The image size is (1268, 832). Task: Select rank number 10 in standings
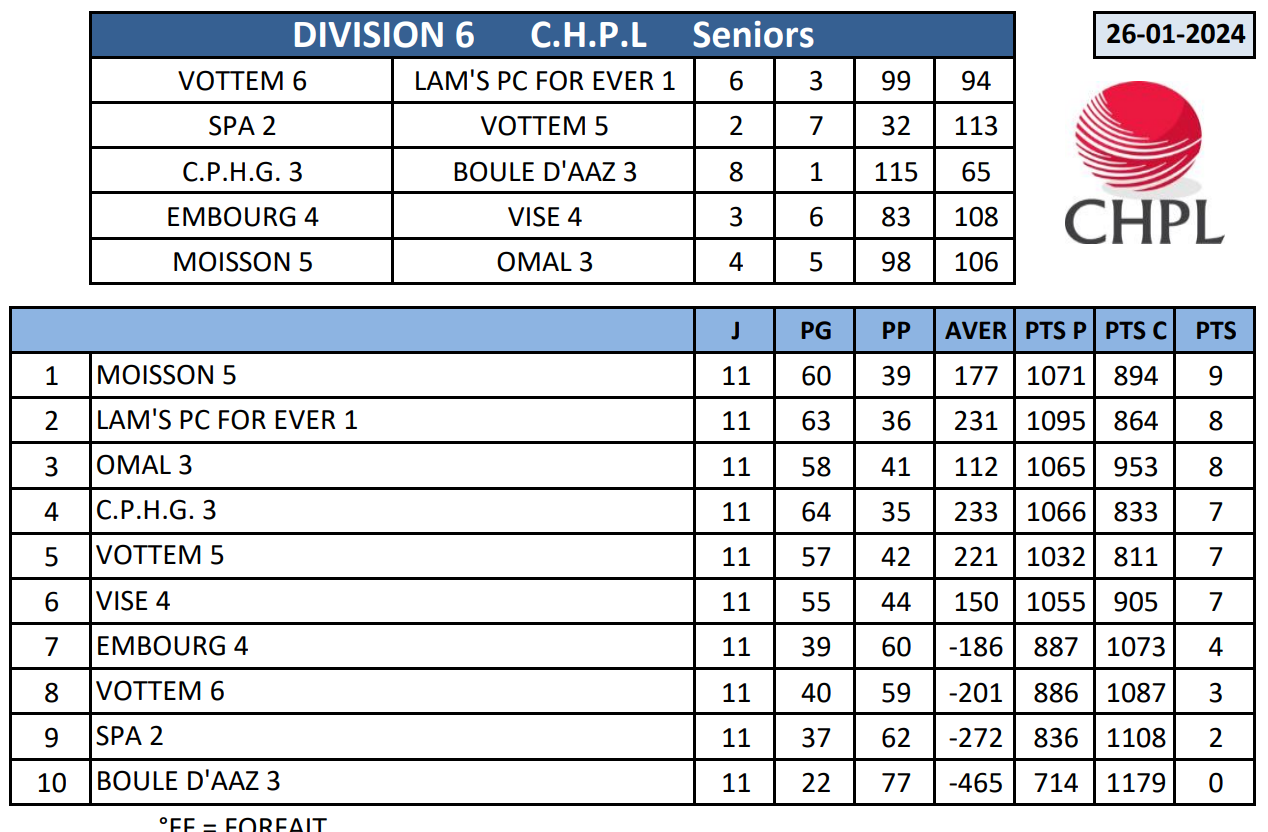tap(51, 782)
